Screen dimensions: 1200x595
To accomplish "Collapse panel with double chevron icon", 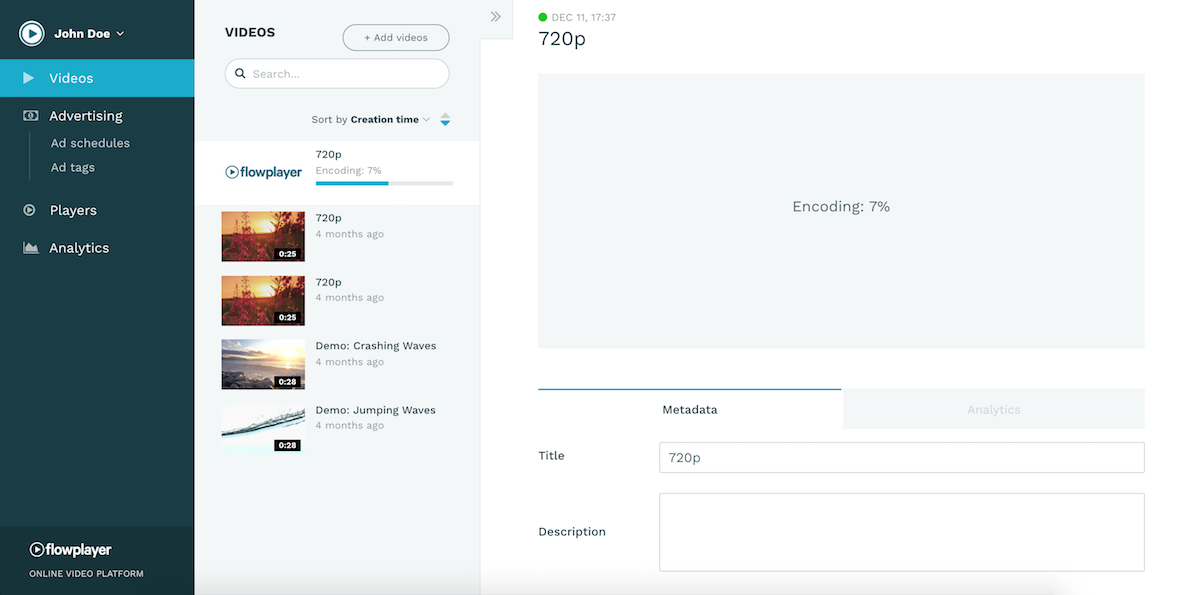I will (495, 16).
